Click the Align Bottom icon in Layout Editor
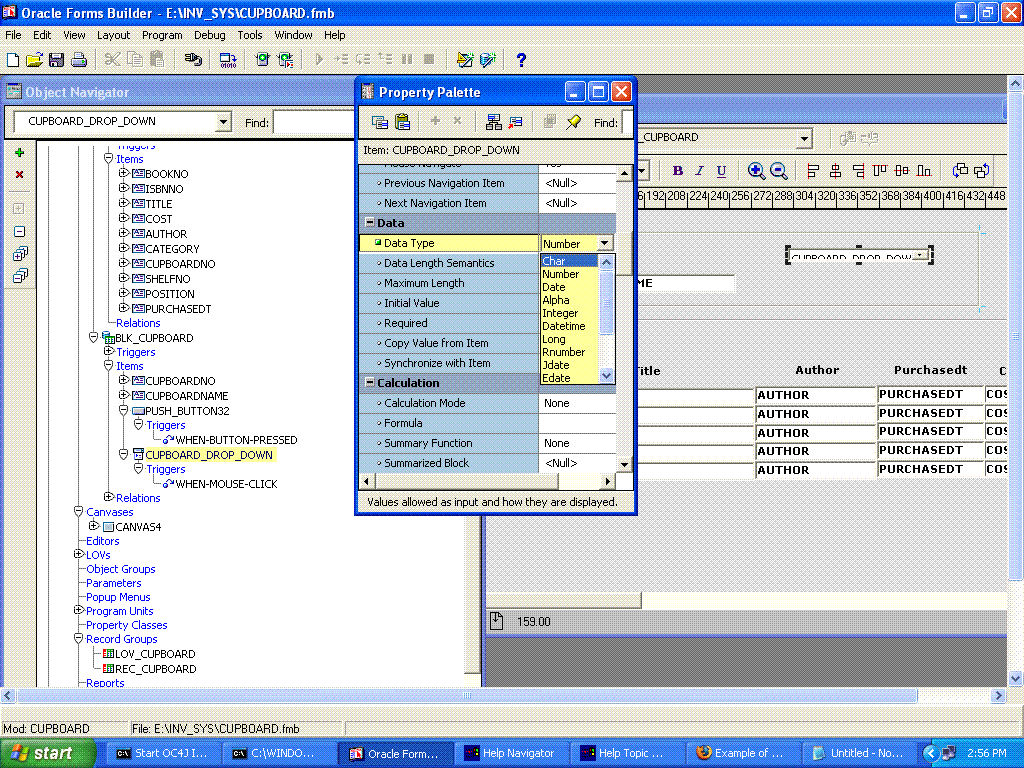This screenshot has height=768, width=1024. pyautogui.click(x=924, y=171)
